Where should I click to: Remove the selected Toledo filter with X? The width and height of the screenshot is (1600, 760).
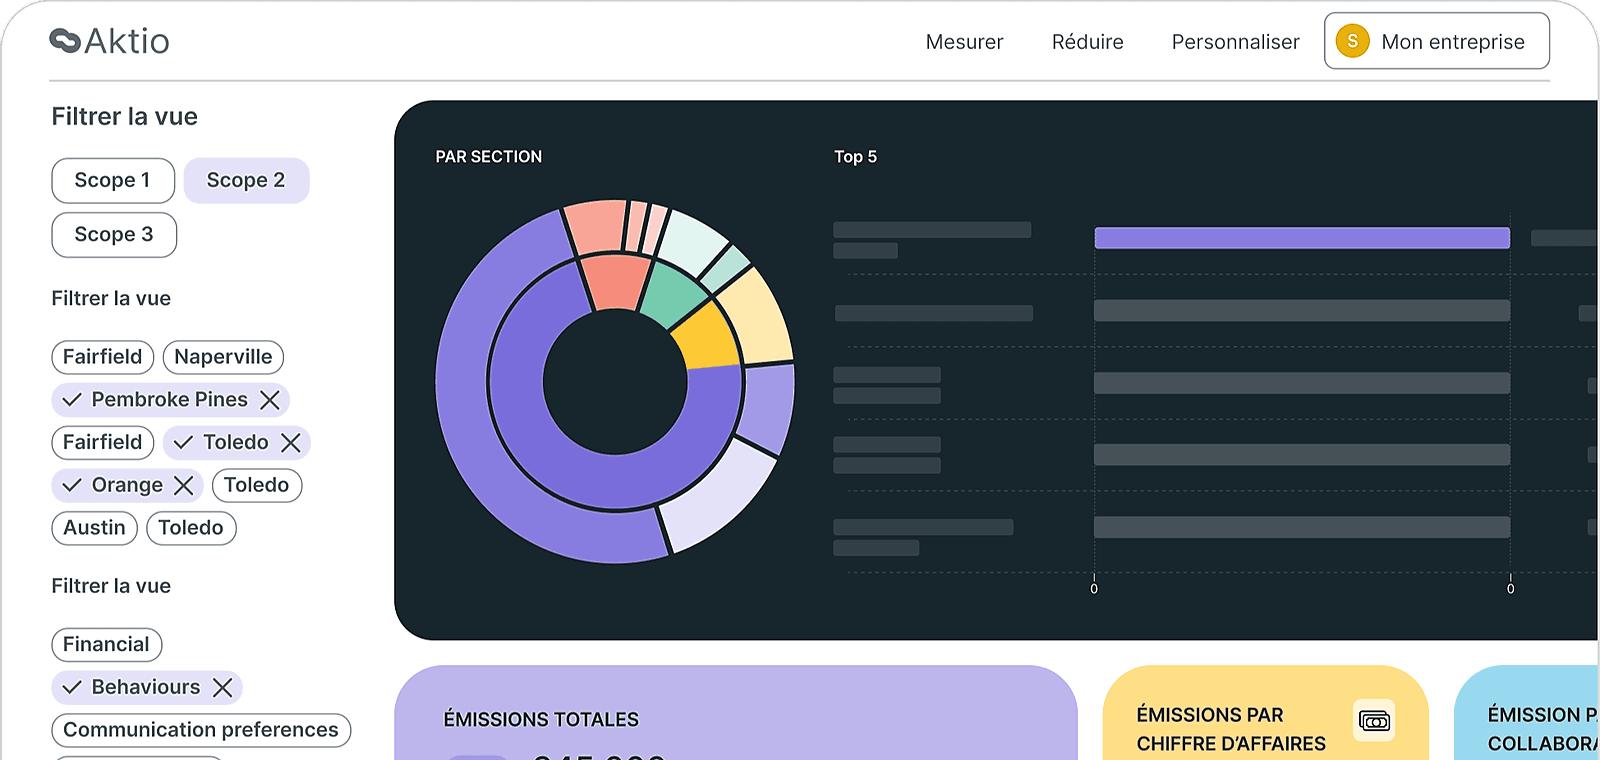(291, 443)
